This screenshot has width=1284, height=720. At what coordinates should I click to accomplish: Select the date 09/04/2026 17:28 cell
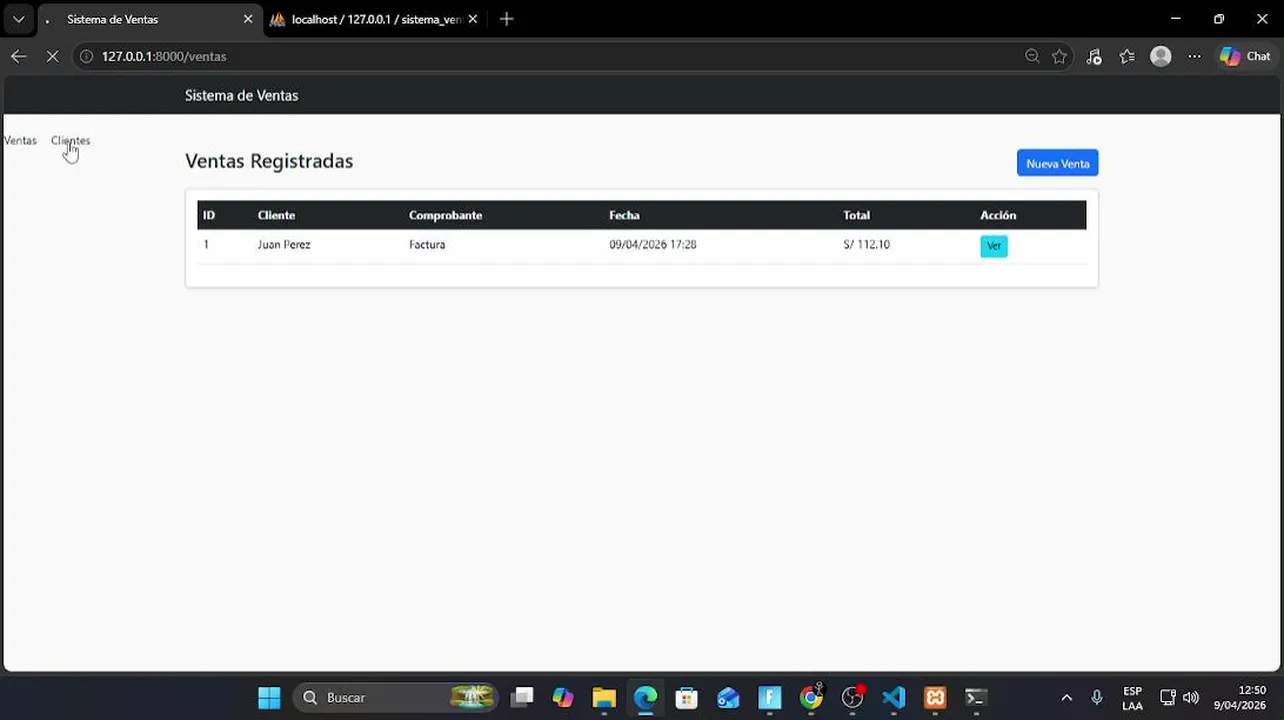point(653,244)
